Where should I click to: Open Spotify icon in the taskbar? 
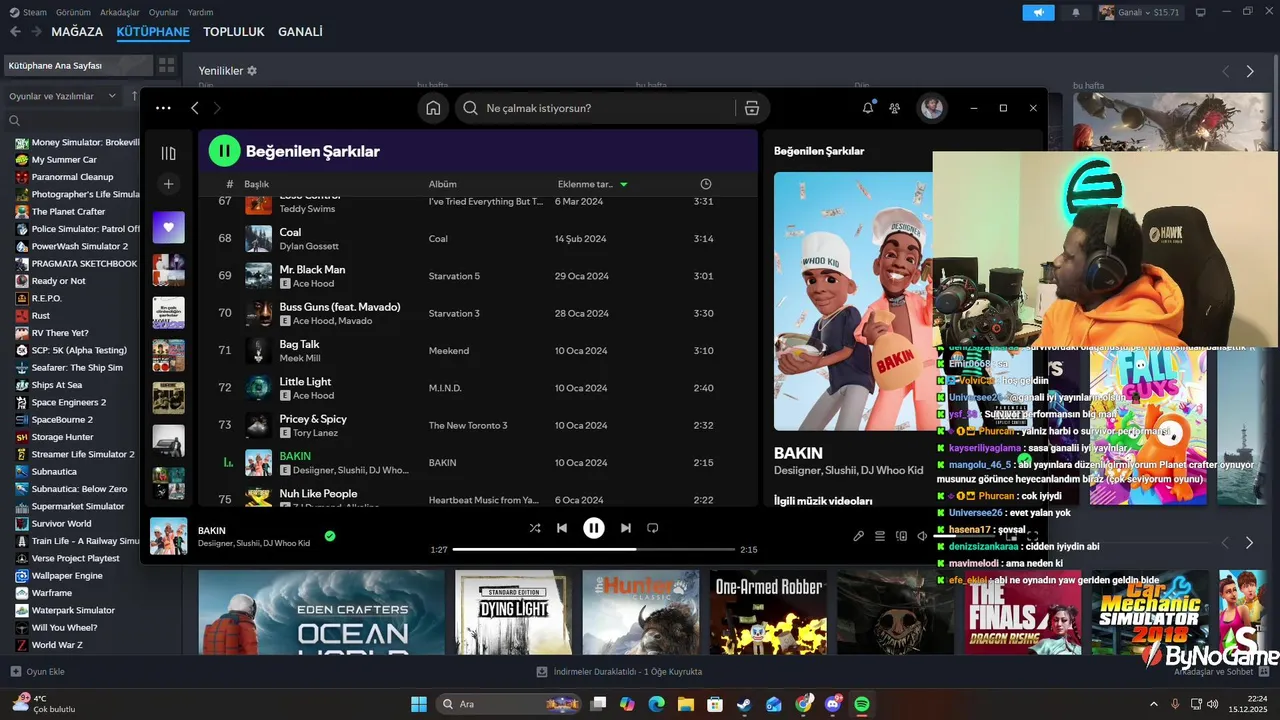[862, 704]
